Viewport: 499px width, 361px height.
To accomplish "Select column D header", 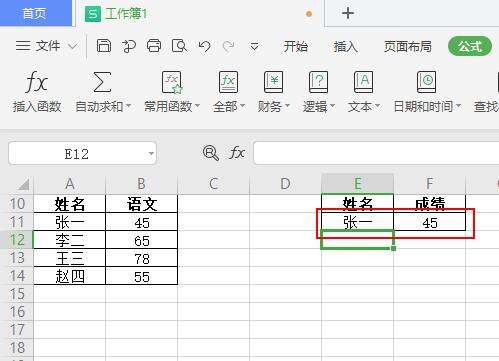I will (x=285, y=184).
